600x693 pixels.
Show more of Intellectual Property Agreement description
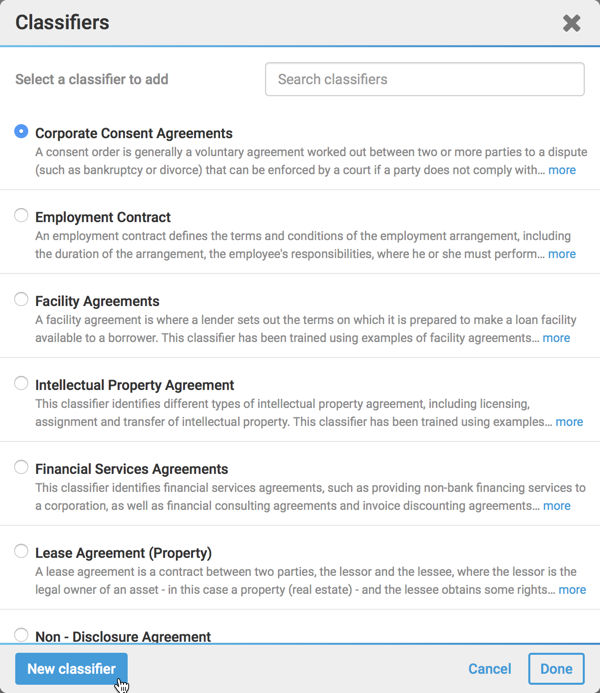[569, 422]
